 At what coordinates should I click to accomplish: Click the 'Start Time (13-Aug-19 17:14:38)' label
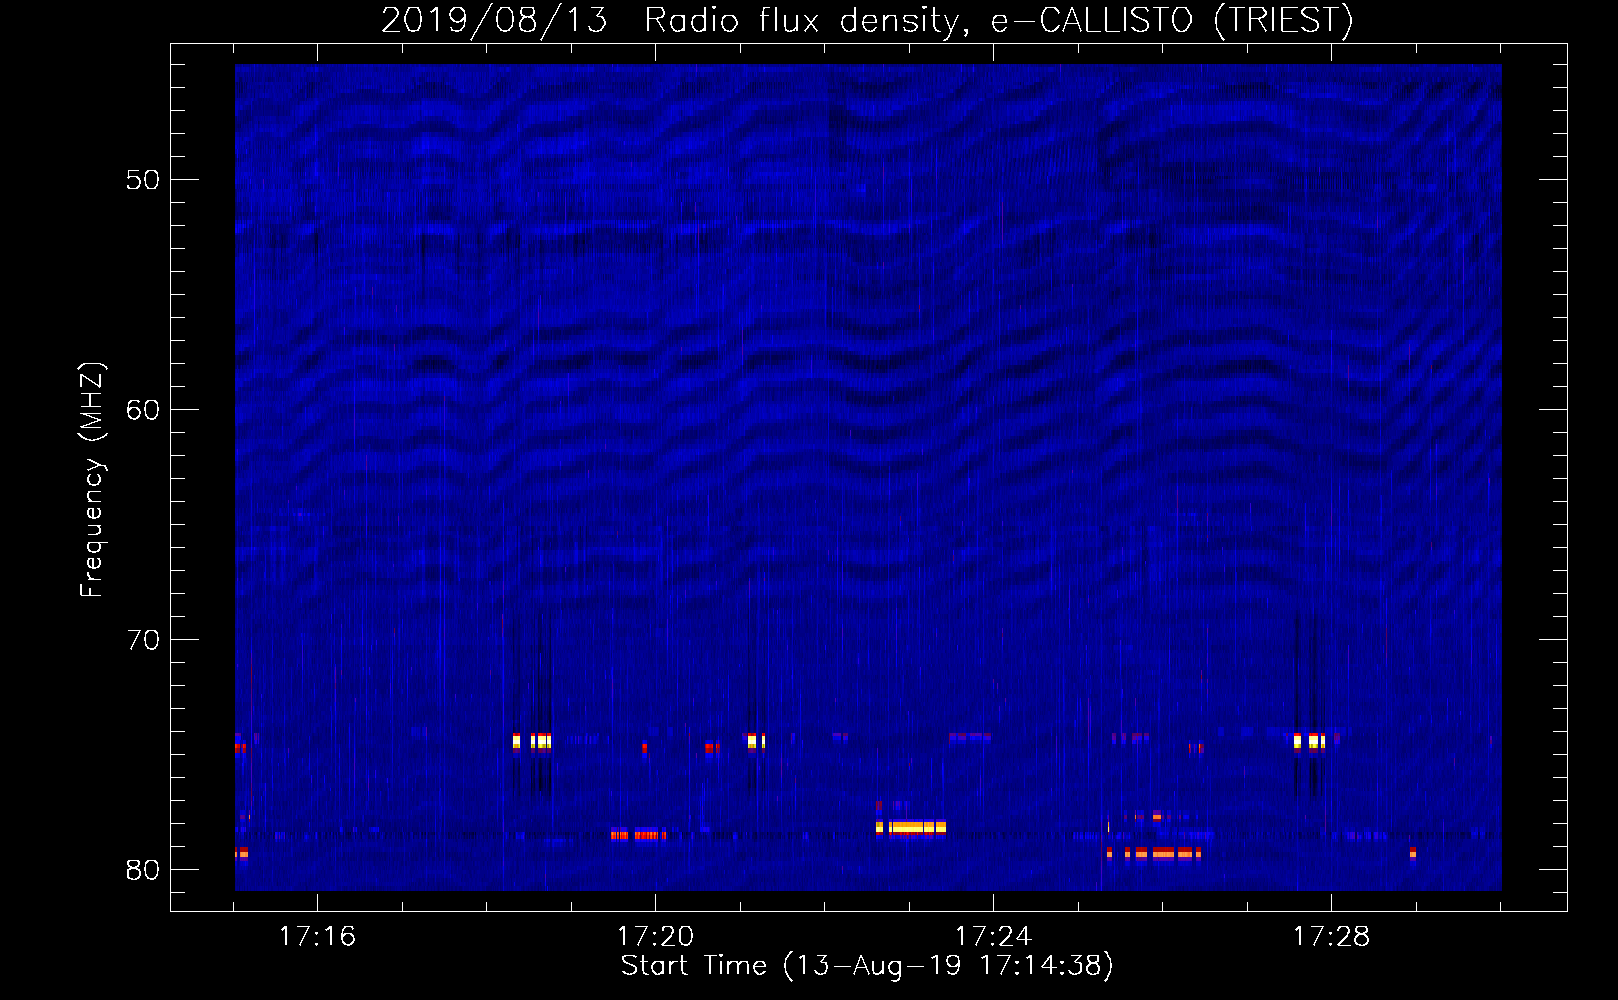tap(867, 966)
